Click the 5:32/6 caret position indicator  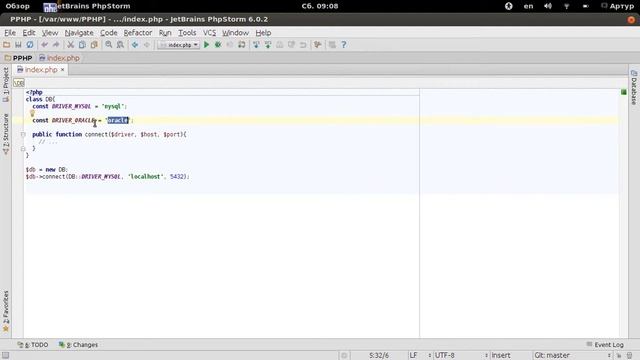coord(379,356)
